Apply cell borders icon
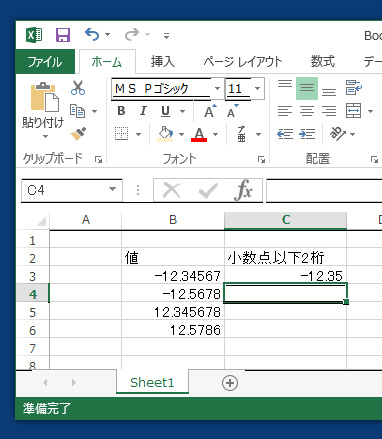Viewport: 382px width, 439px height. pos(121,134)
